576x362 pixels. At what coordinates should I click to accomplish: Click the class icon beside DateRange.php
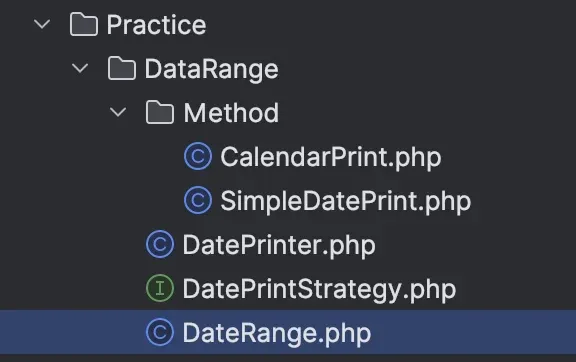pos(160,333)
